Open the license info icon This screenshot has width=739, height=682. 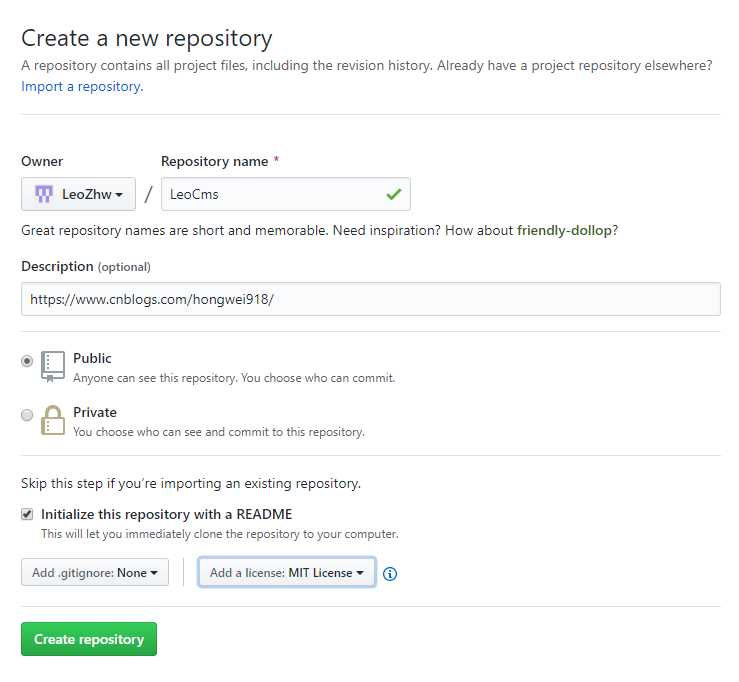390,574
